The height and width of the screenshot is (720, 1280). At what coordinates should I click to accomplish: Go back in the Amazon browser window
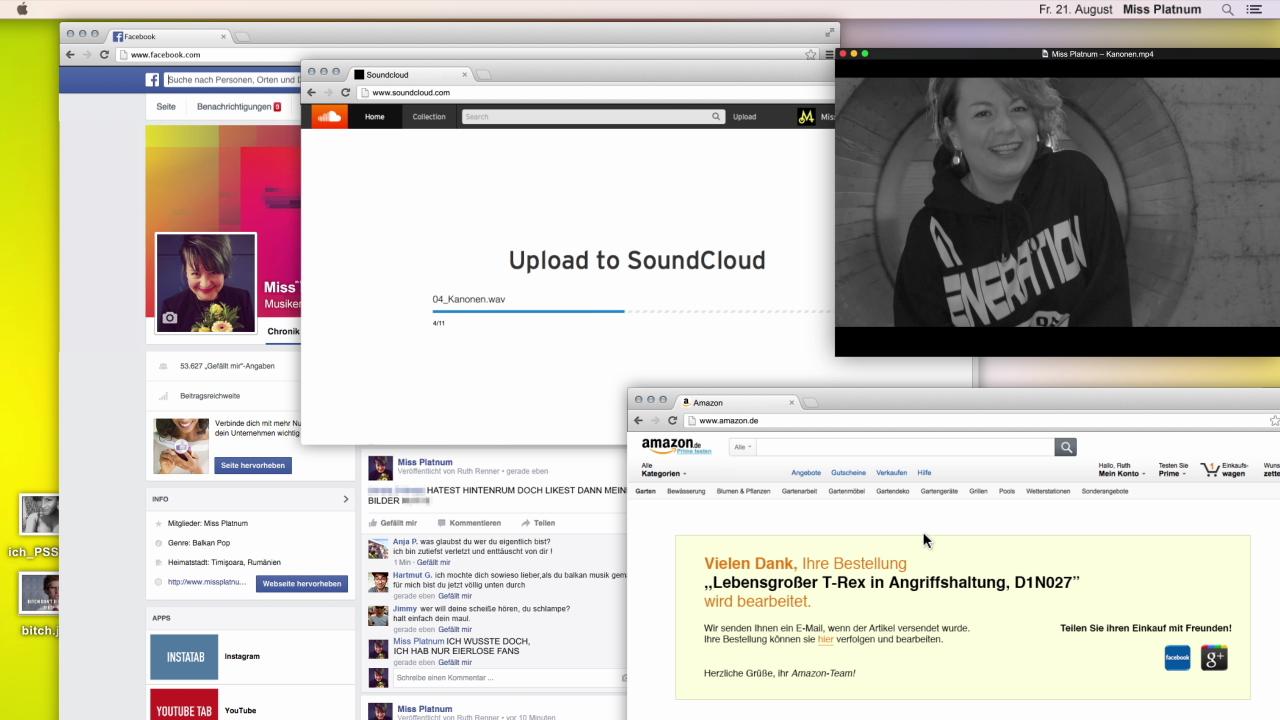pos(638,420)
